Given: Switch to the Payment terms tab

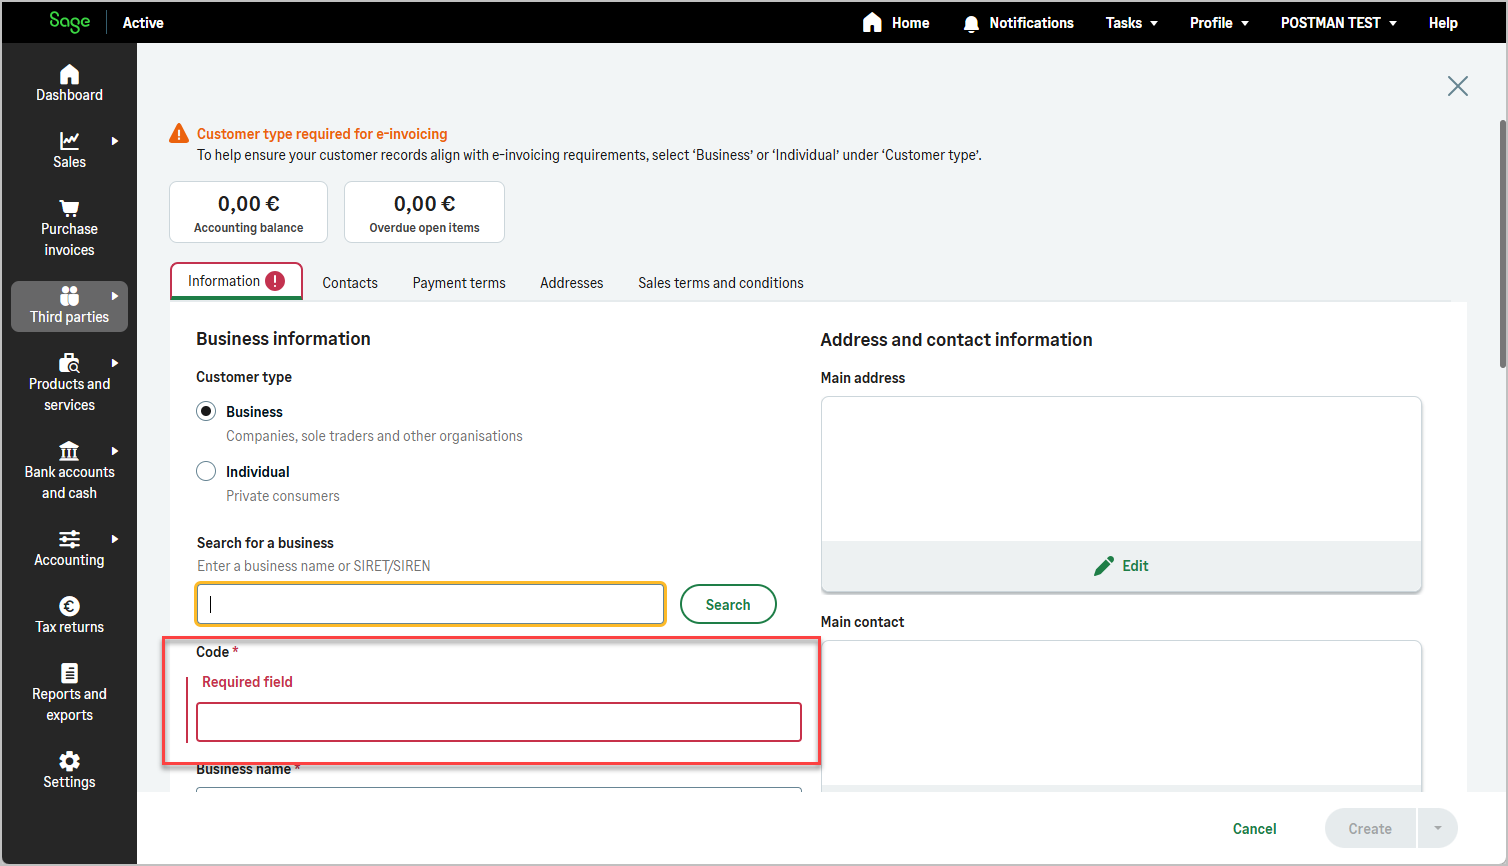Looking at the screenshot, I should [459, 283].
